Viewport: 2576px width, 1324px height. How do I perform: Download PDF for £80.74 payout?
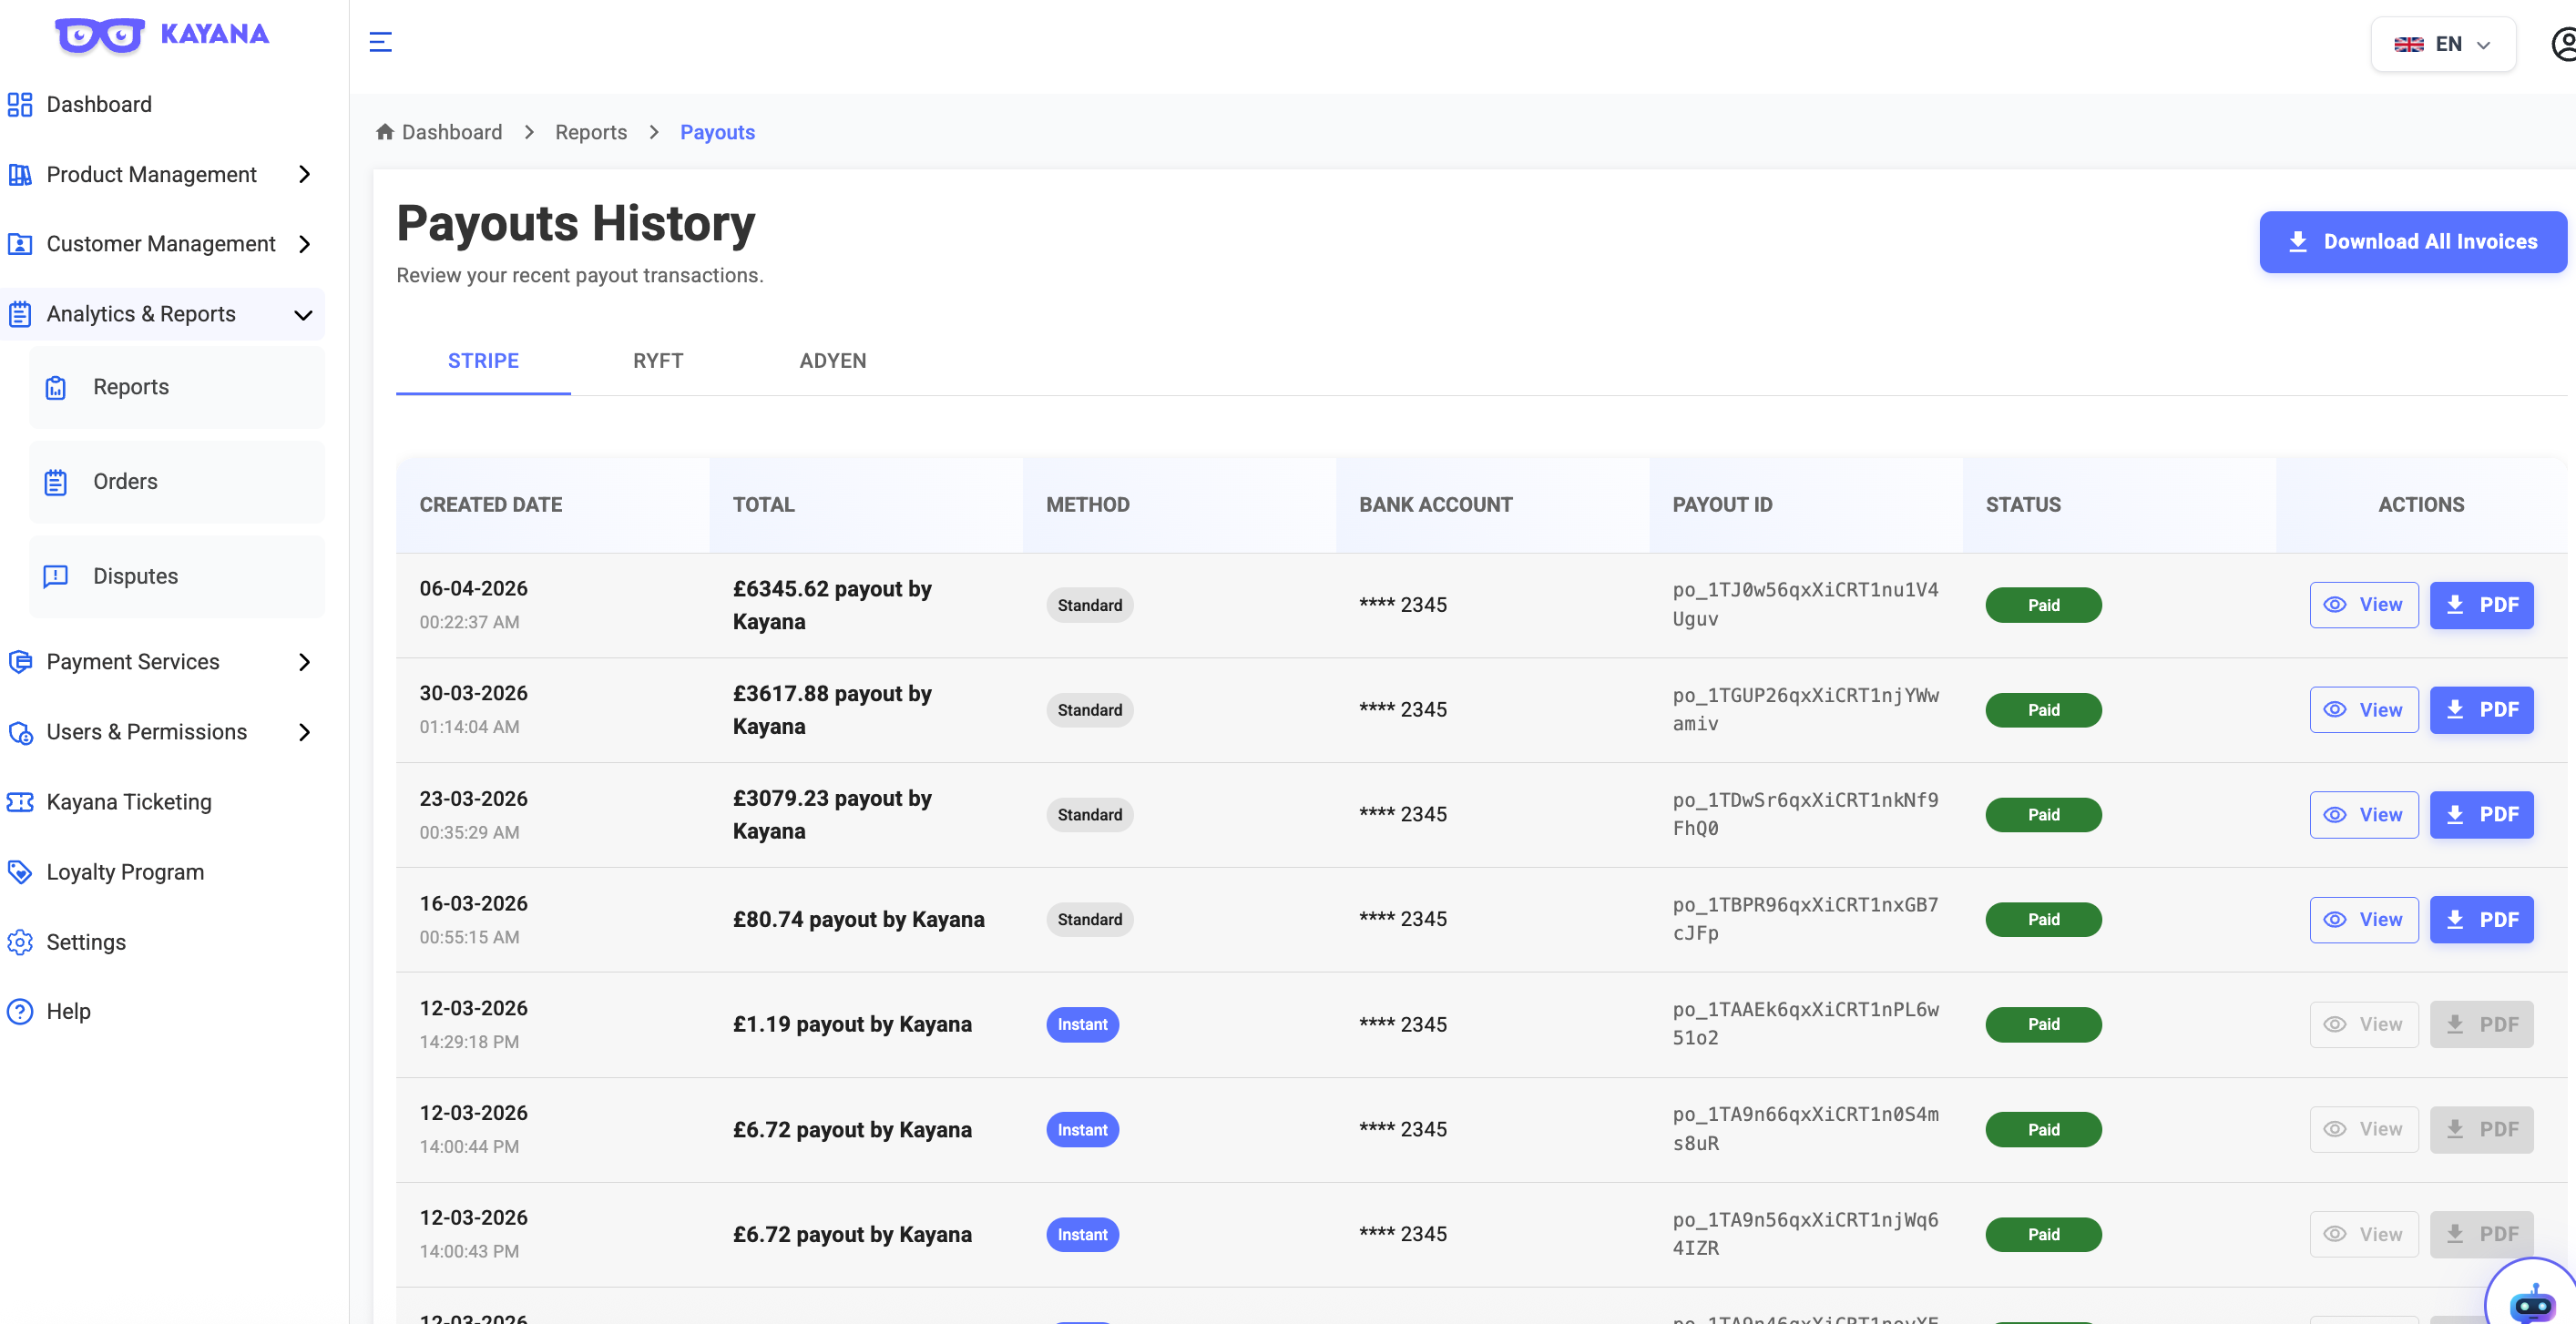click(2481, 920)
